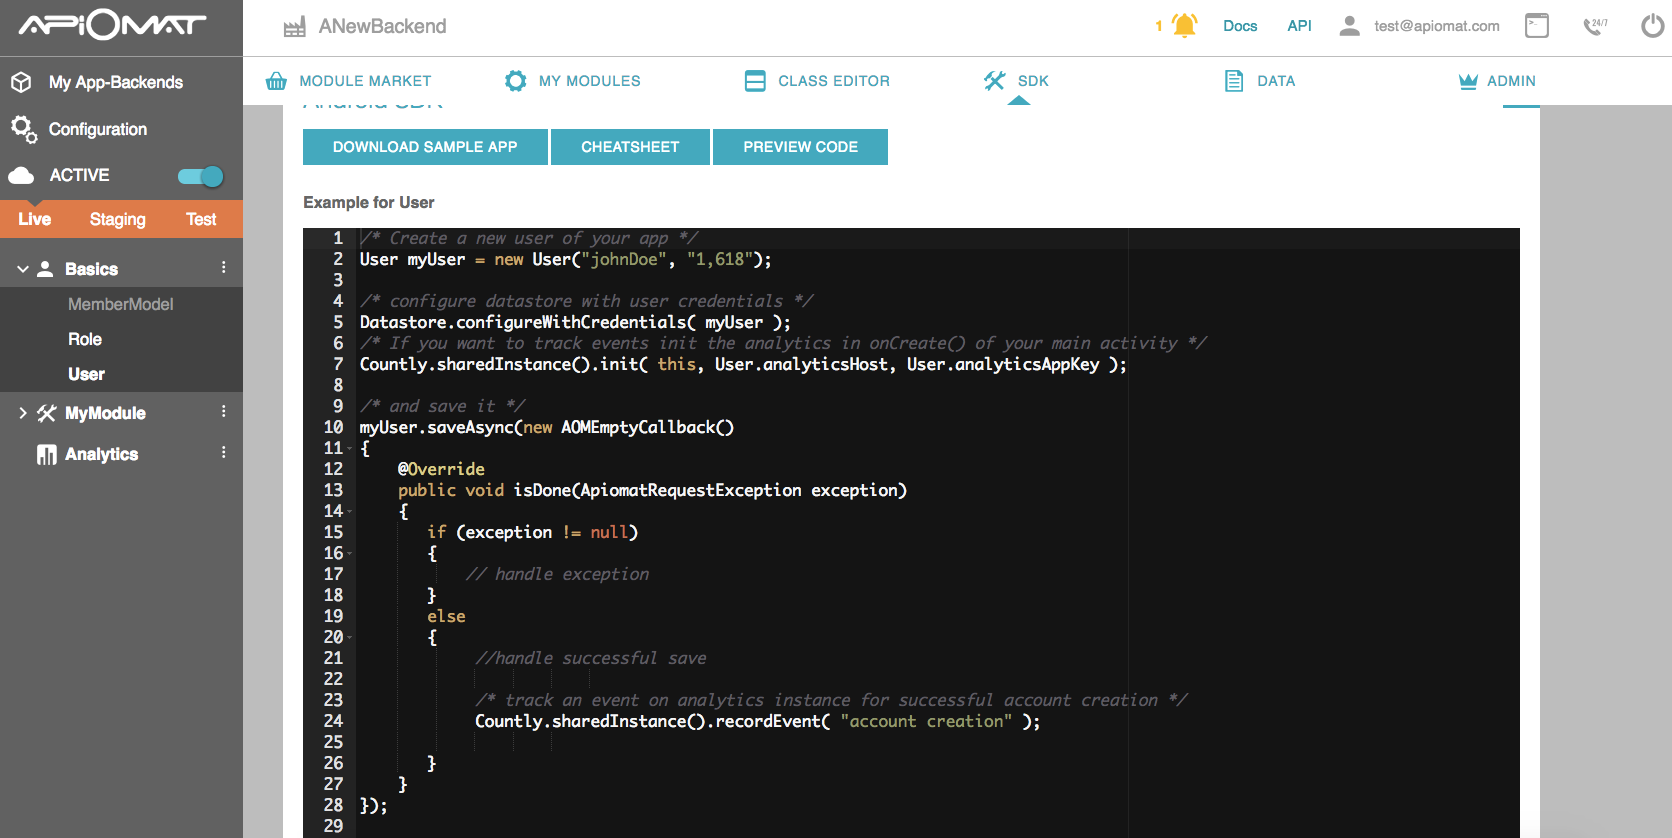Click the Data document icon
This screenshot has width=1672, height=838.
(1234, 81)
